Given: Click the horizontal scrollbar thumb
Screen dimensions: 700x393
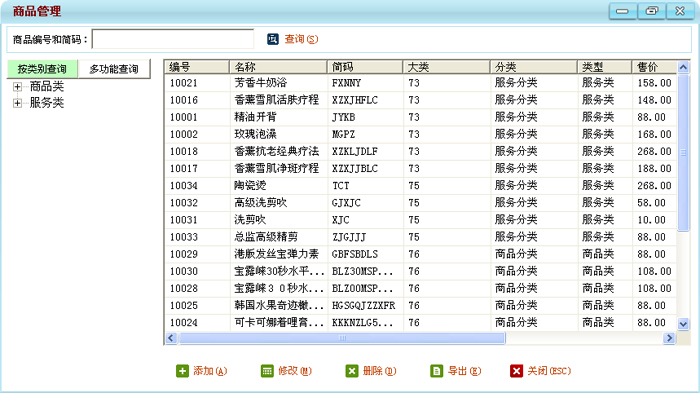Looking at the screenshot, I should [342, 338].
